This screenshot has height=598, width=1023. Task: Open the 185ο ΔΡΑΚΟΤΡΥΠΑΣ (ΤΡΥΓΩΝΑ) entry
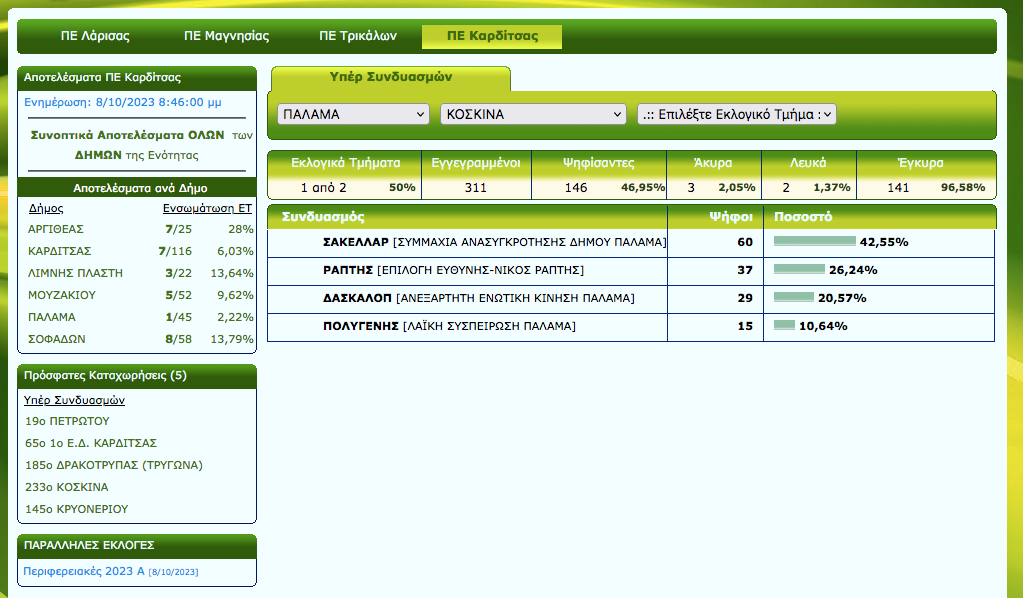coord(113,465)
